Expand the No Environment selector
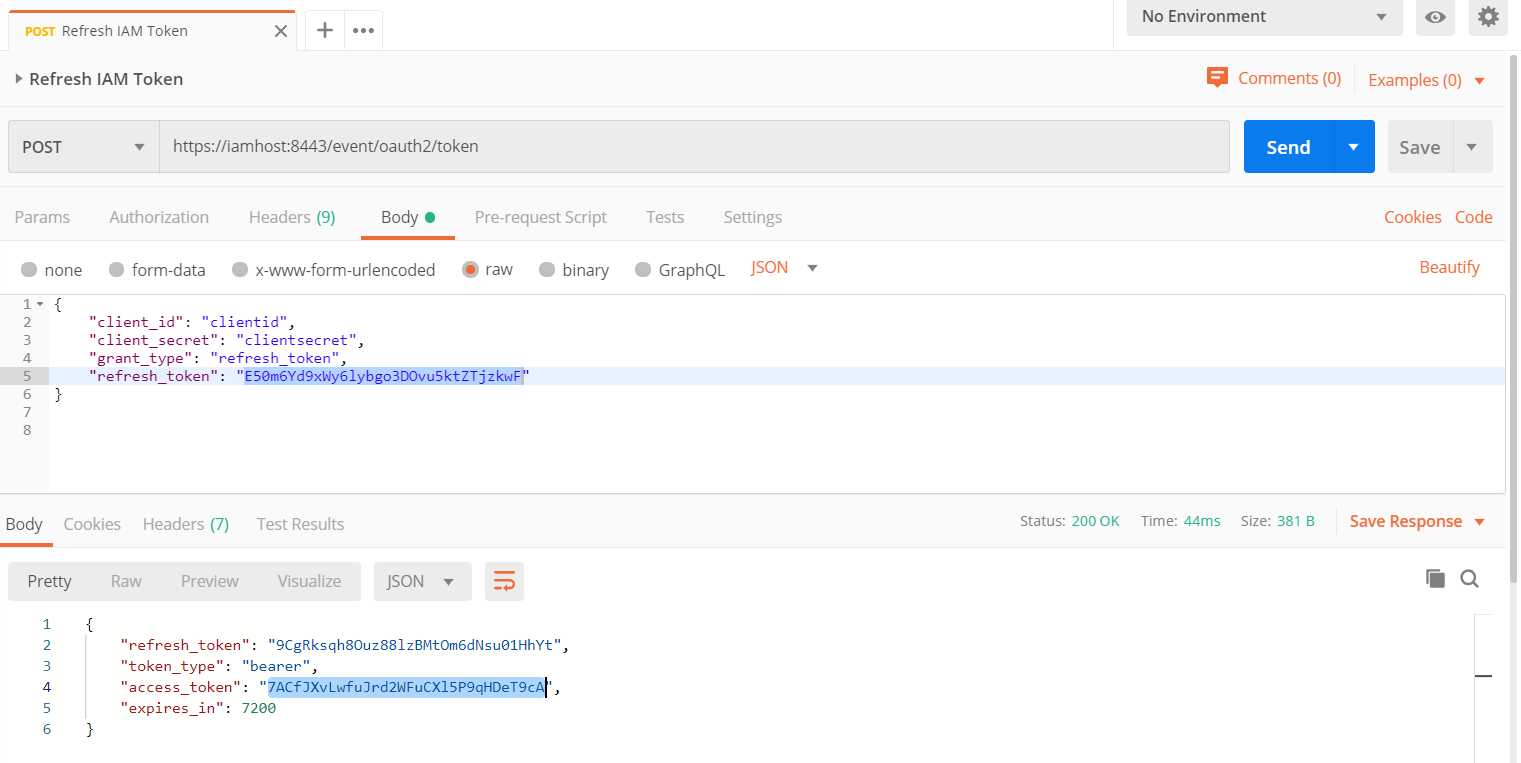This screenshot has height=763, width=1521. pos(1264,17)
